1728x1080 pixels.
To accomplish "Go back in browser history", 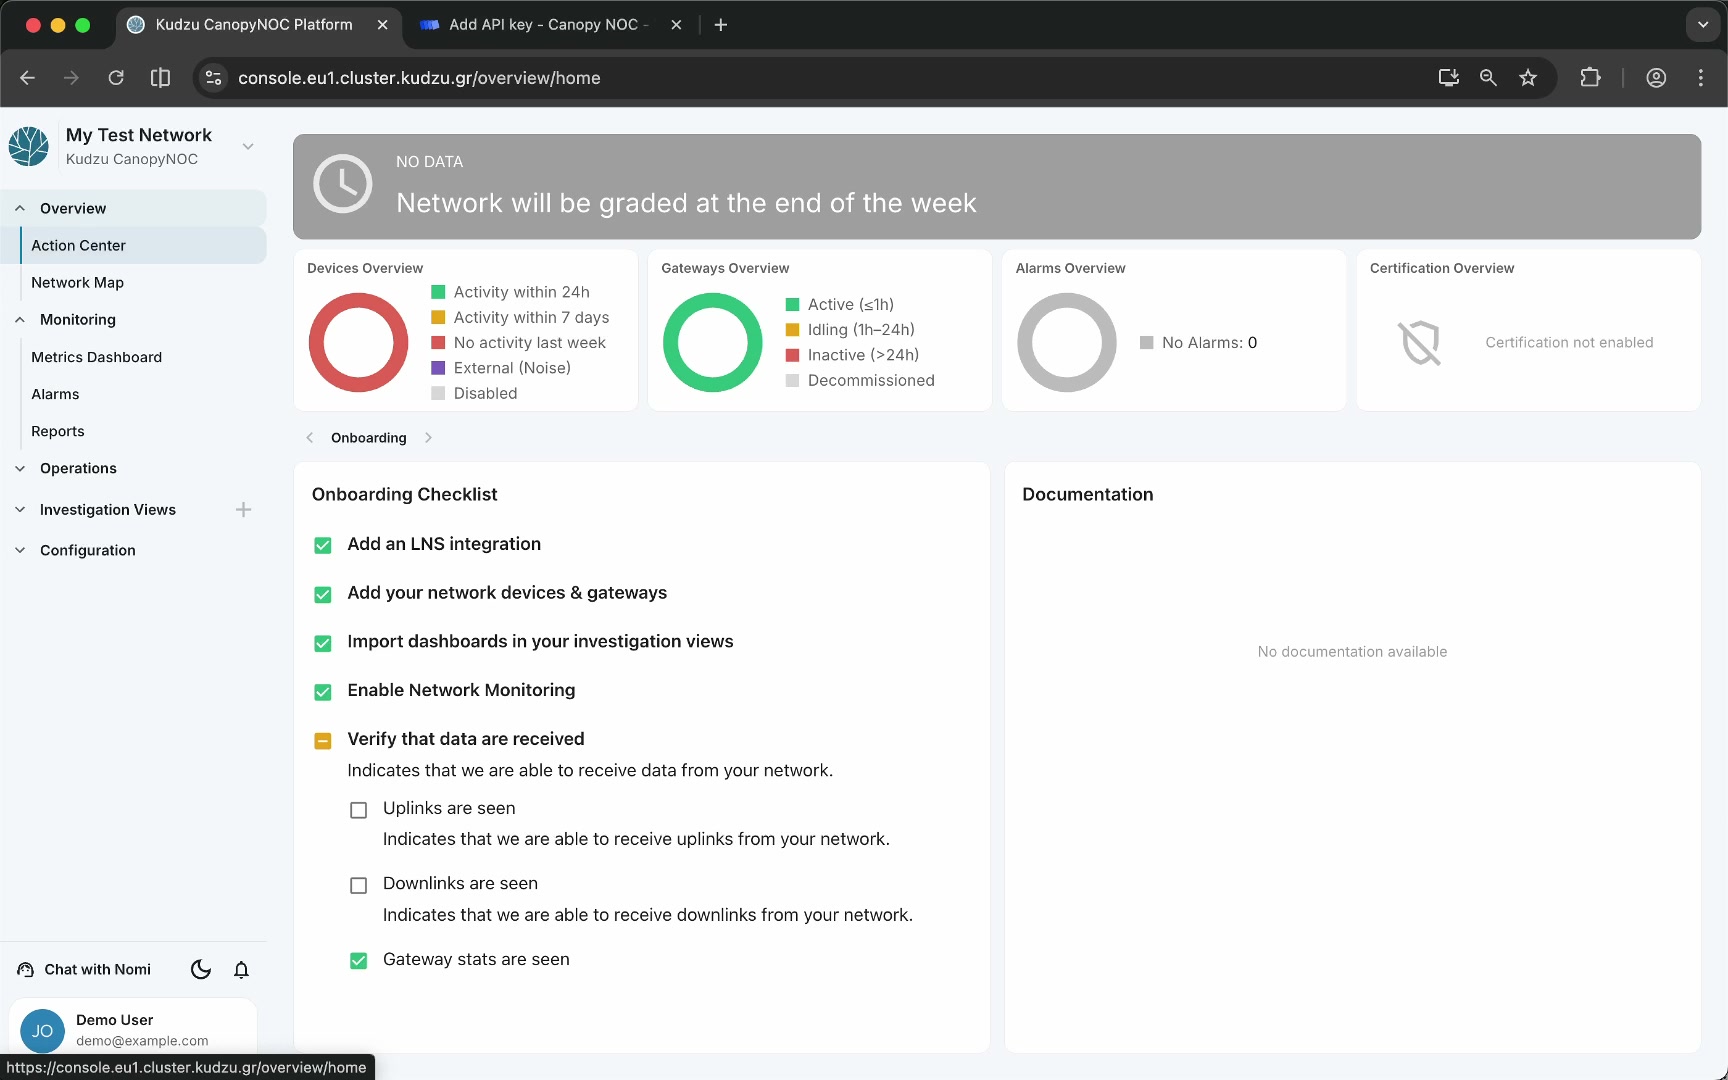I will pos(27,78).
